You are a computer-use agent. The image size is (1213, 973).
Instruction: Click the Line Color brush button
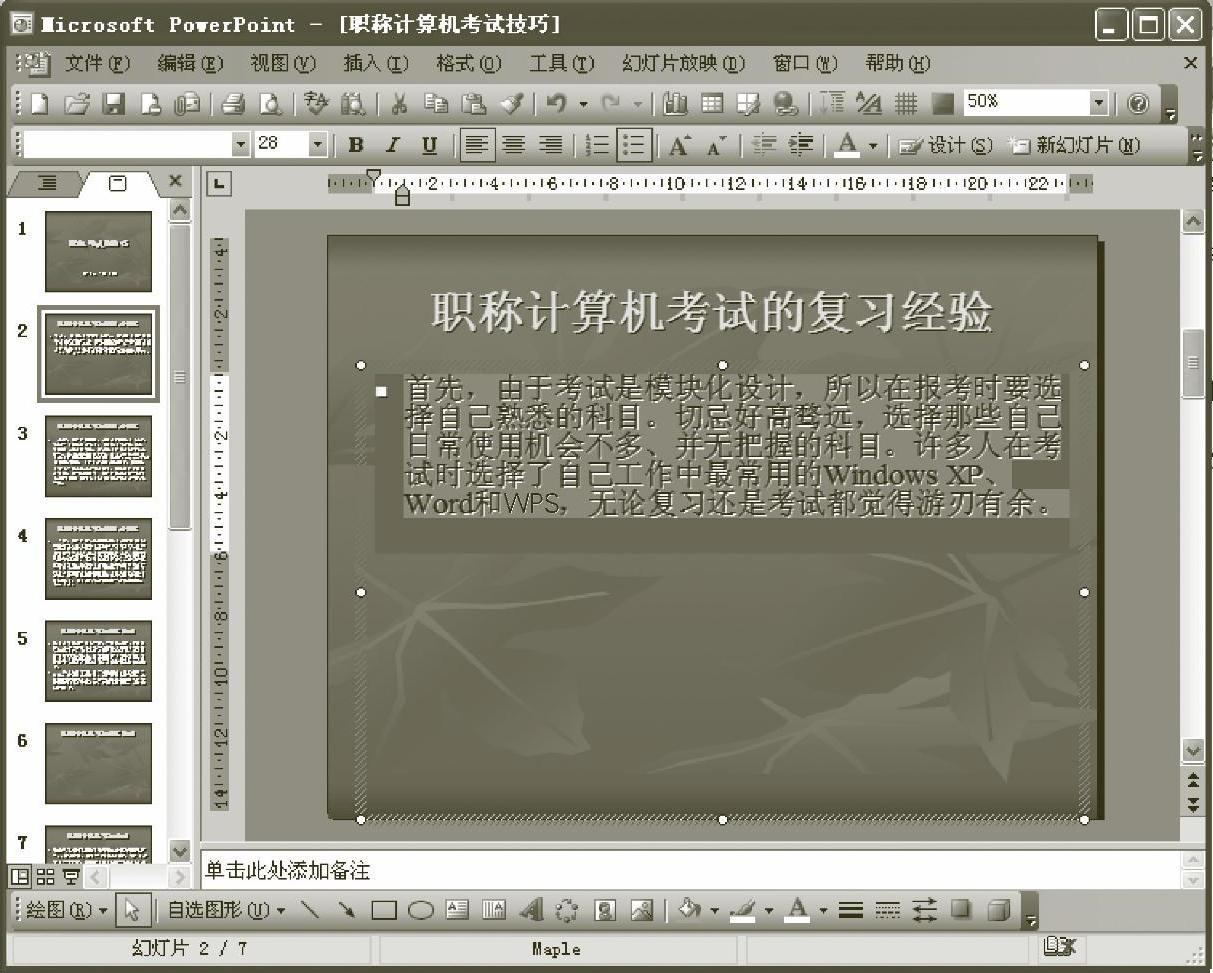coord(743,910)
